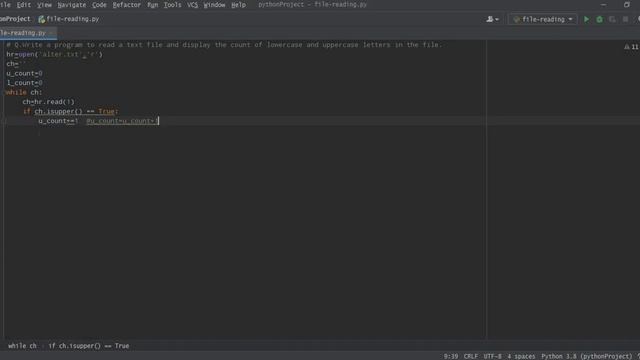Open the View menu

coord(44,5)
